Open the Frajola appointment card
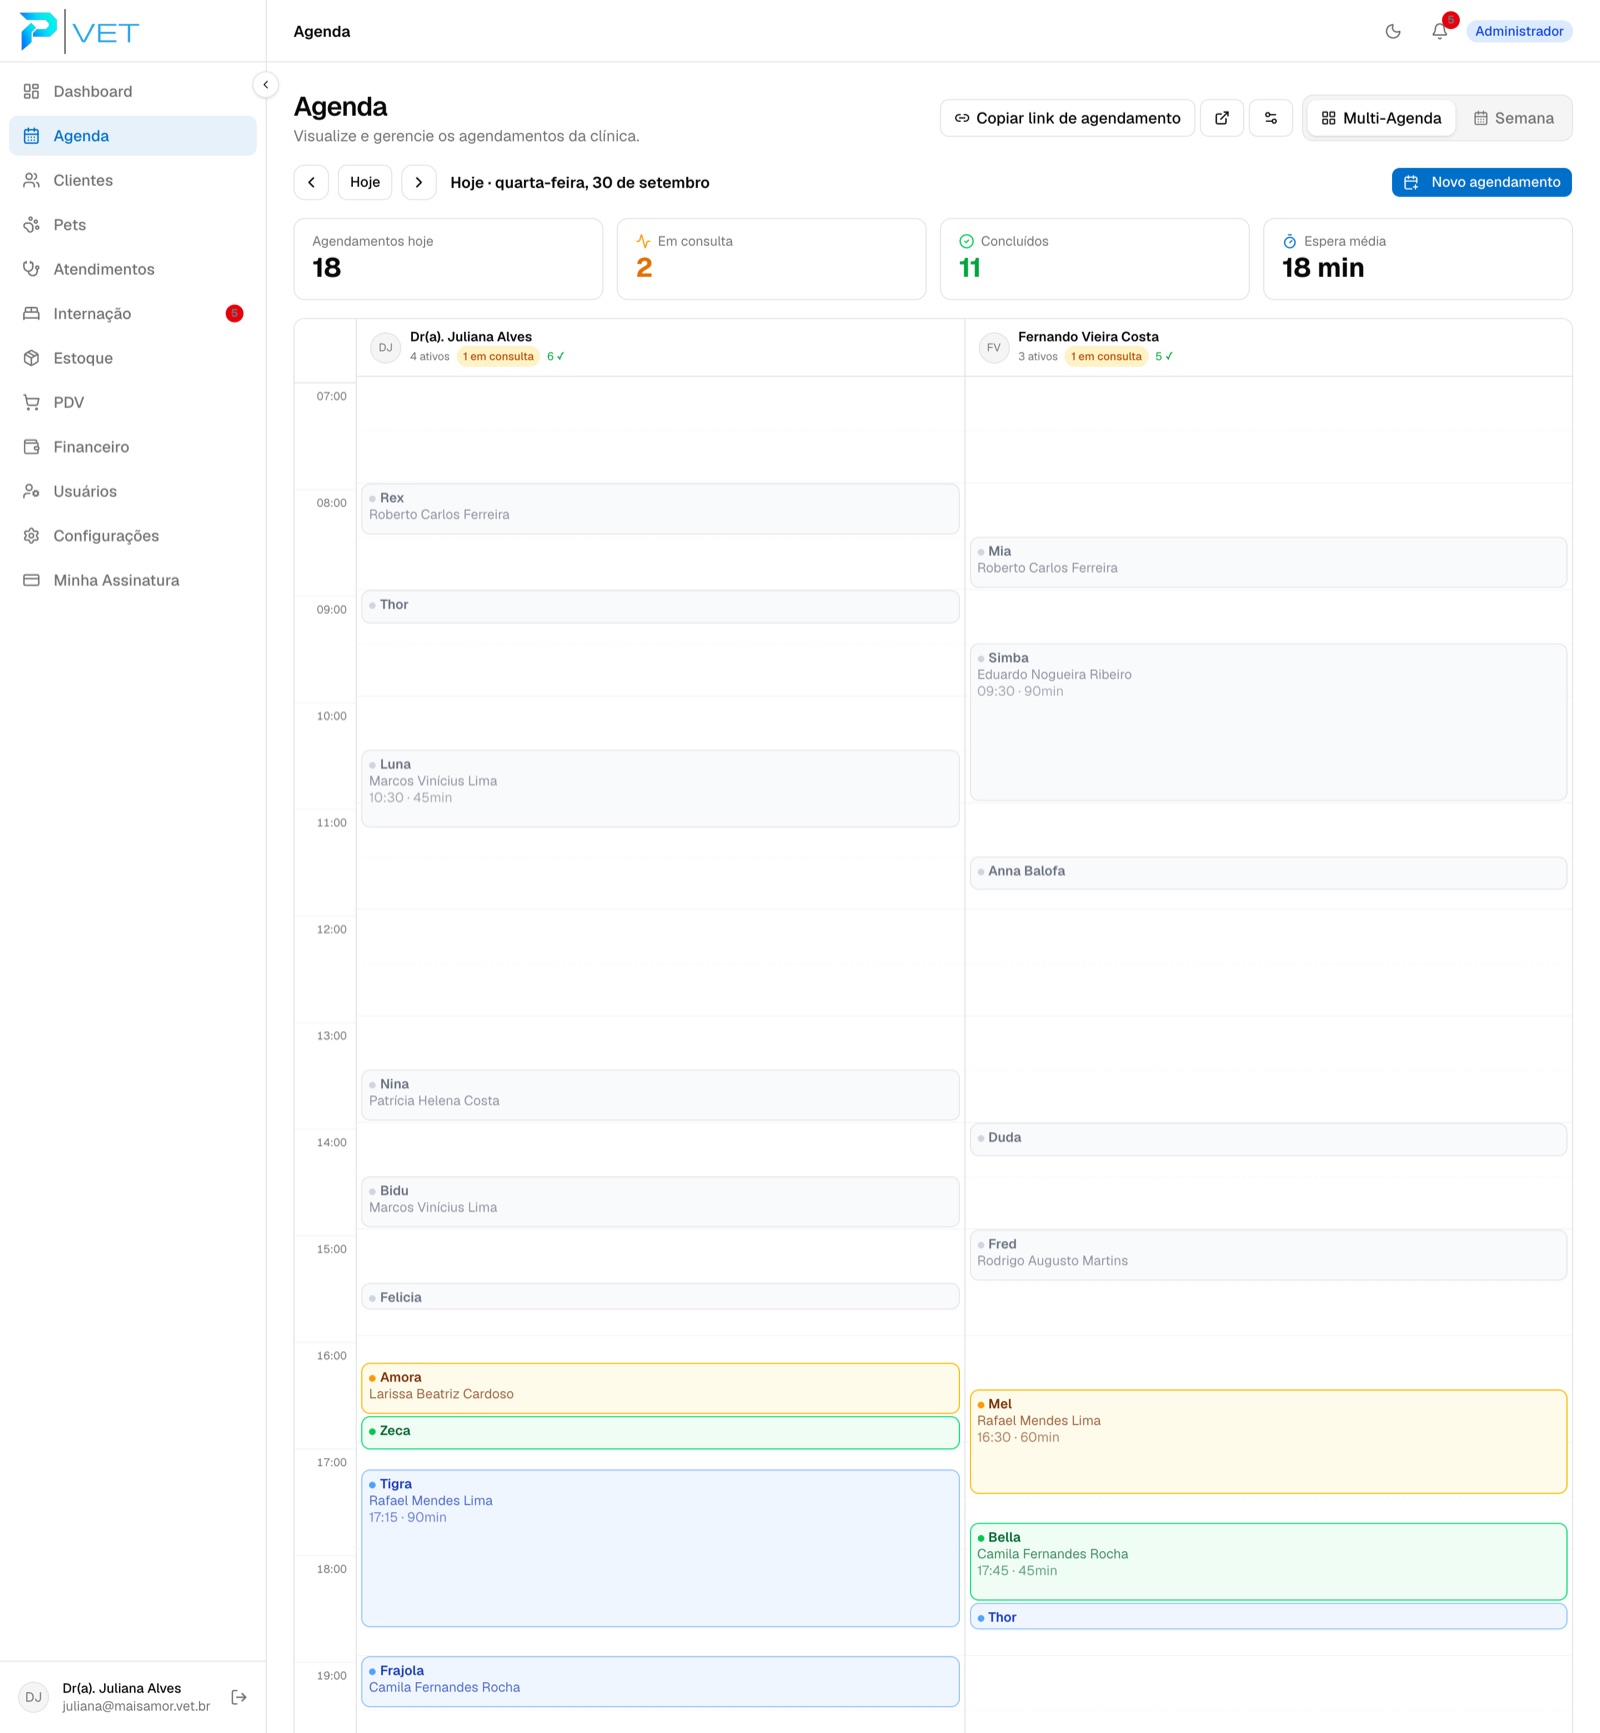1600x1733 pixels. (660, 1681)
